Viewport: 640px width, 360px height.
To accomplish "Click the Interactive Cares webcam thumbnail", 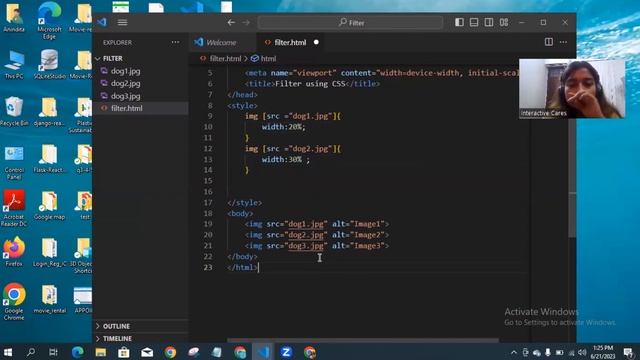I will 572,89.
